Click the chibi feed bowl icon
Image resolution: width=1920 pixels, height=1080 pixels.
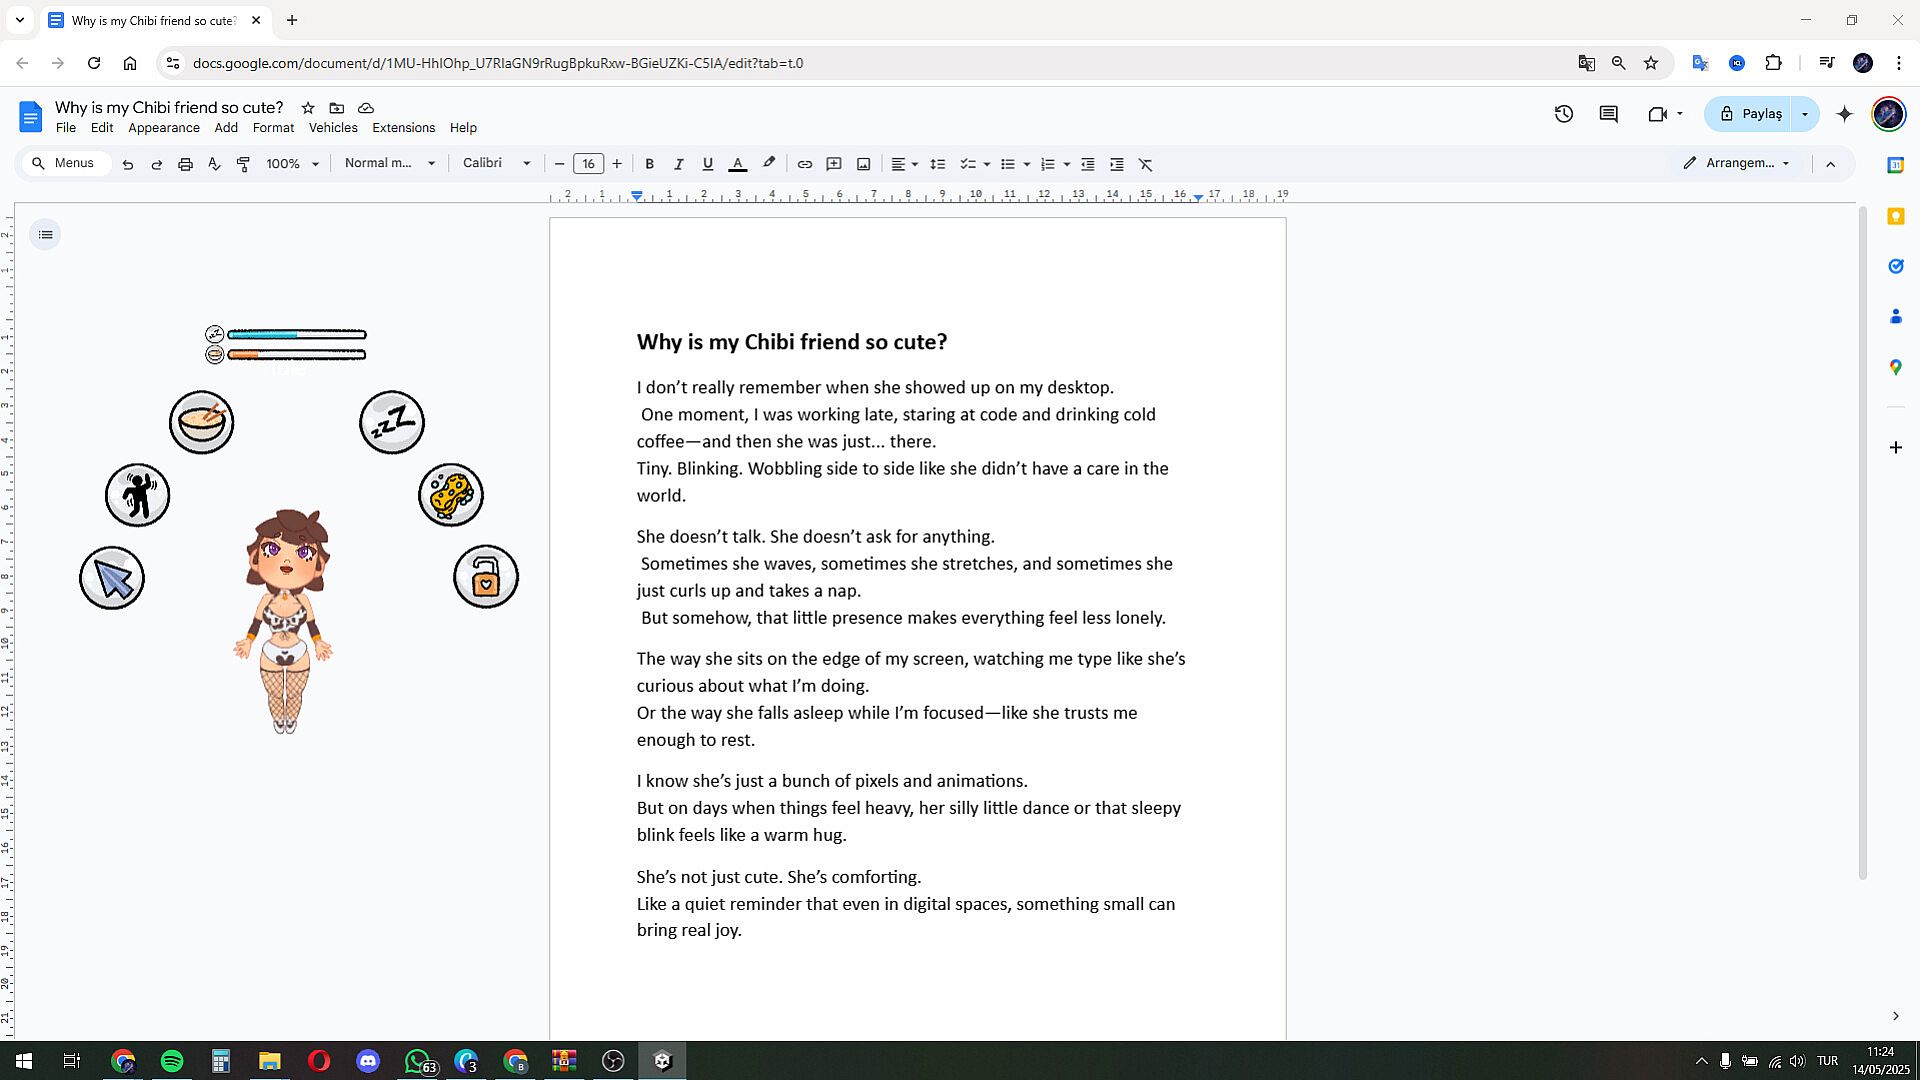coord(201,422)
